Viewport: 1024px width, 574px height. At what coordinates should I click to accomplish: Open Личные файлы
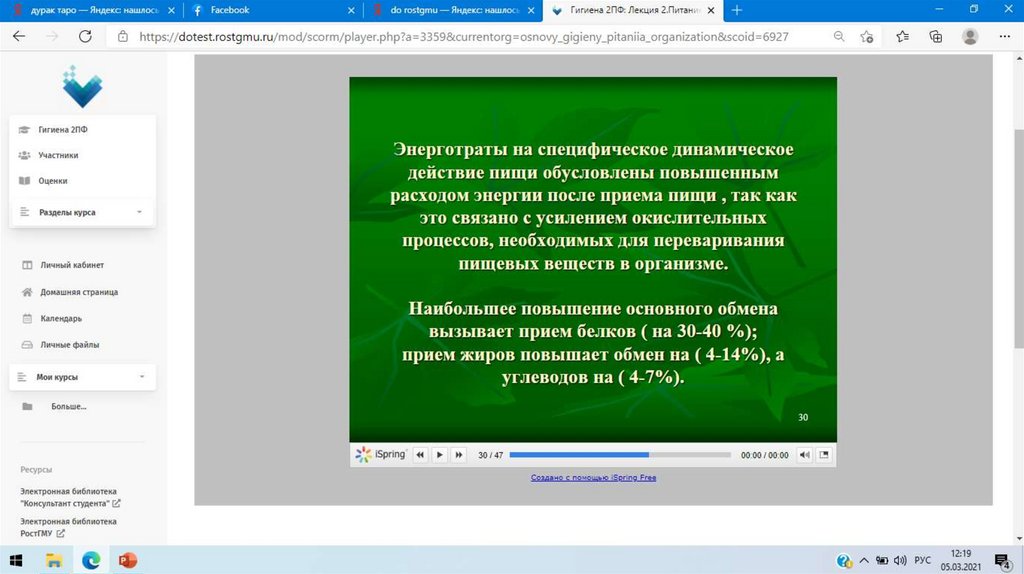(x=69, y=345)
